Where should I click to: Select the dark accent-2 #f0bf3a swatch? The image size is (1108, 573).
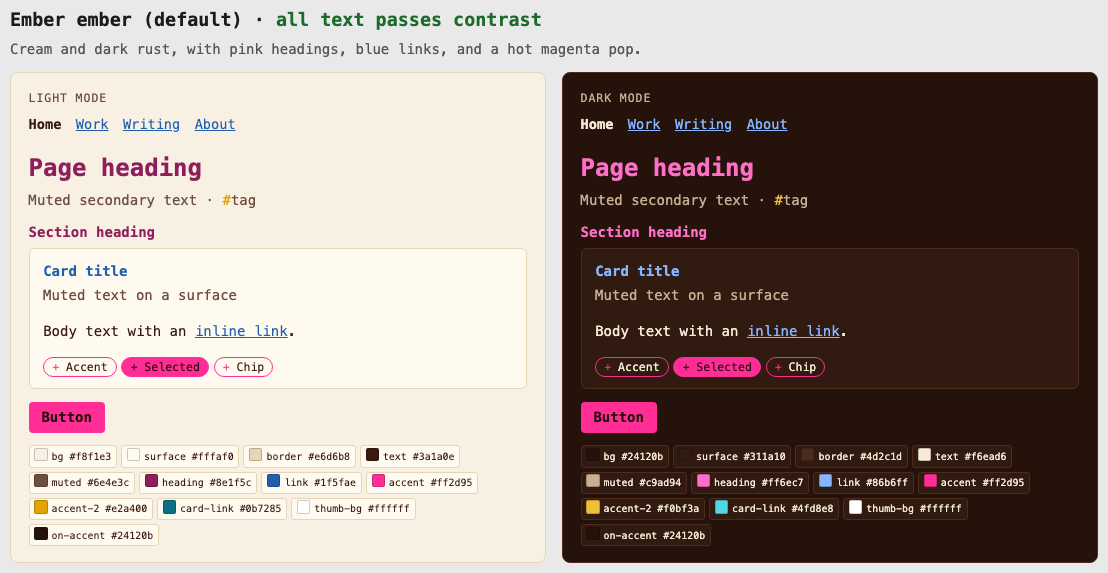point(643,509)
